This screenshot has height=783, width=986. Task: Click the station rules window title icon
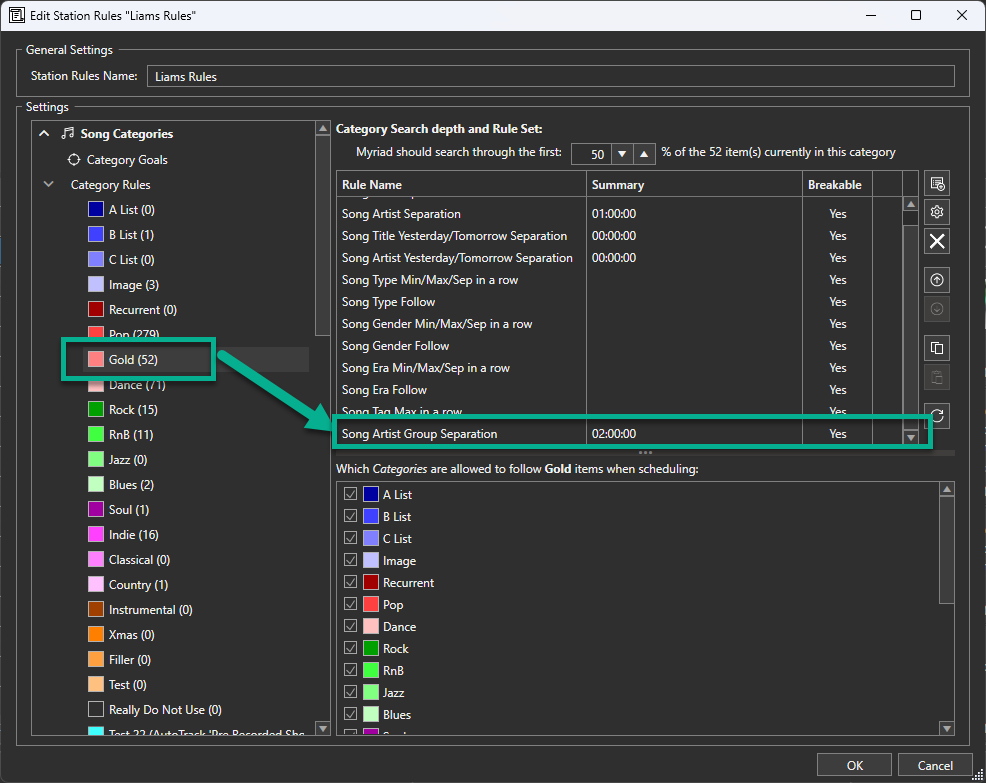[17, 15]
